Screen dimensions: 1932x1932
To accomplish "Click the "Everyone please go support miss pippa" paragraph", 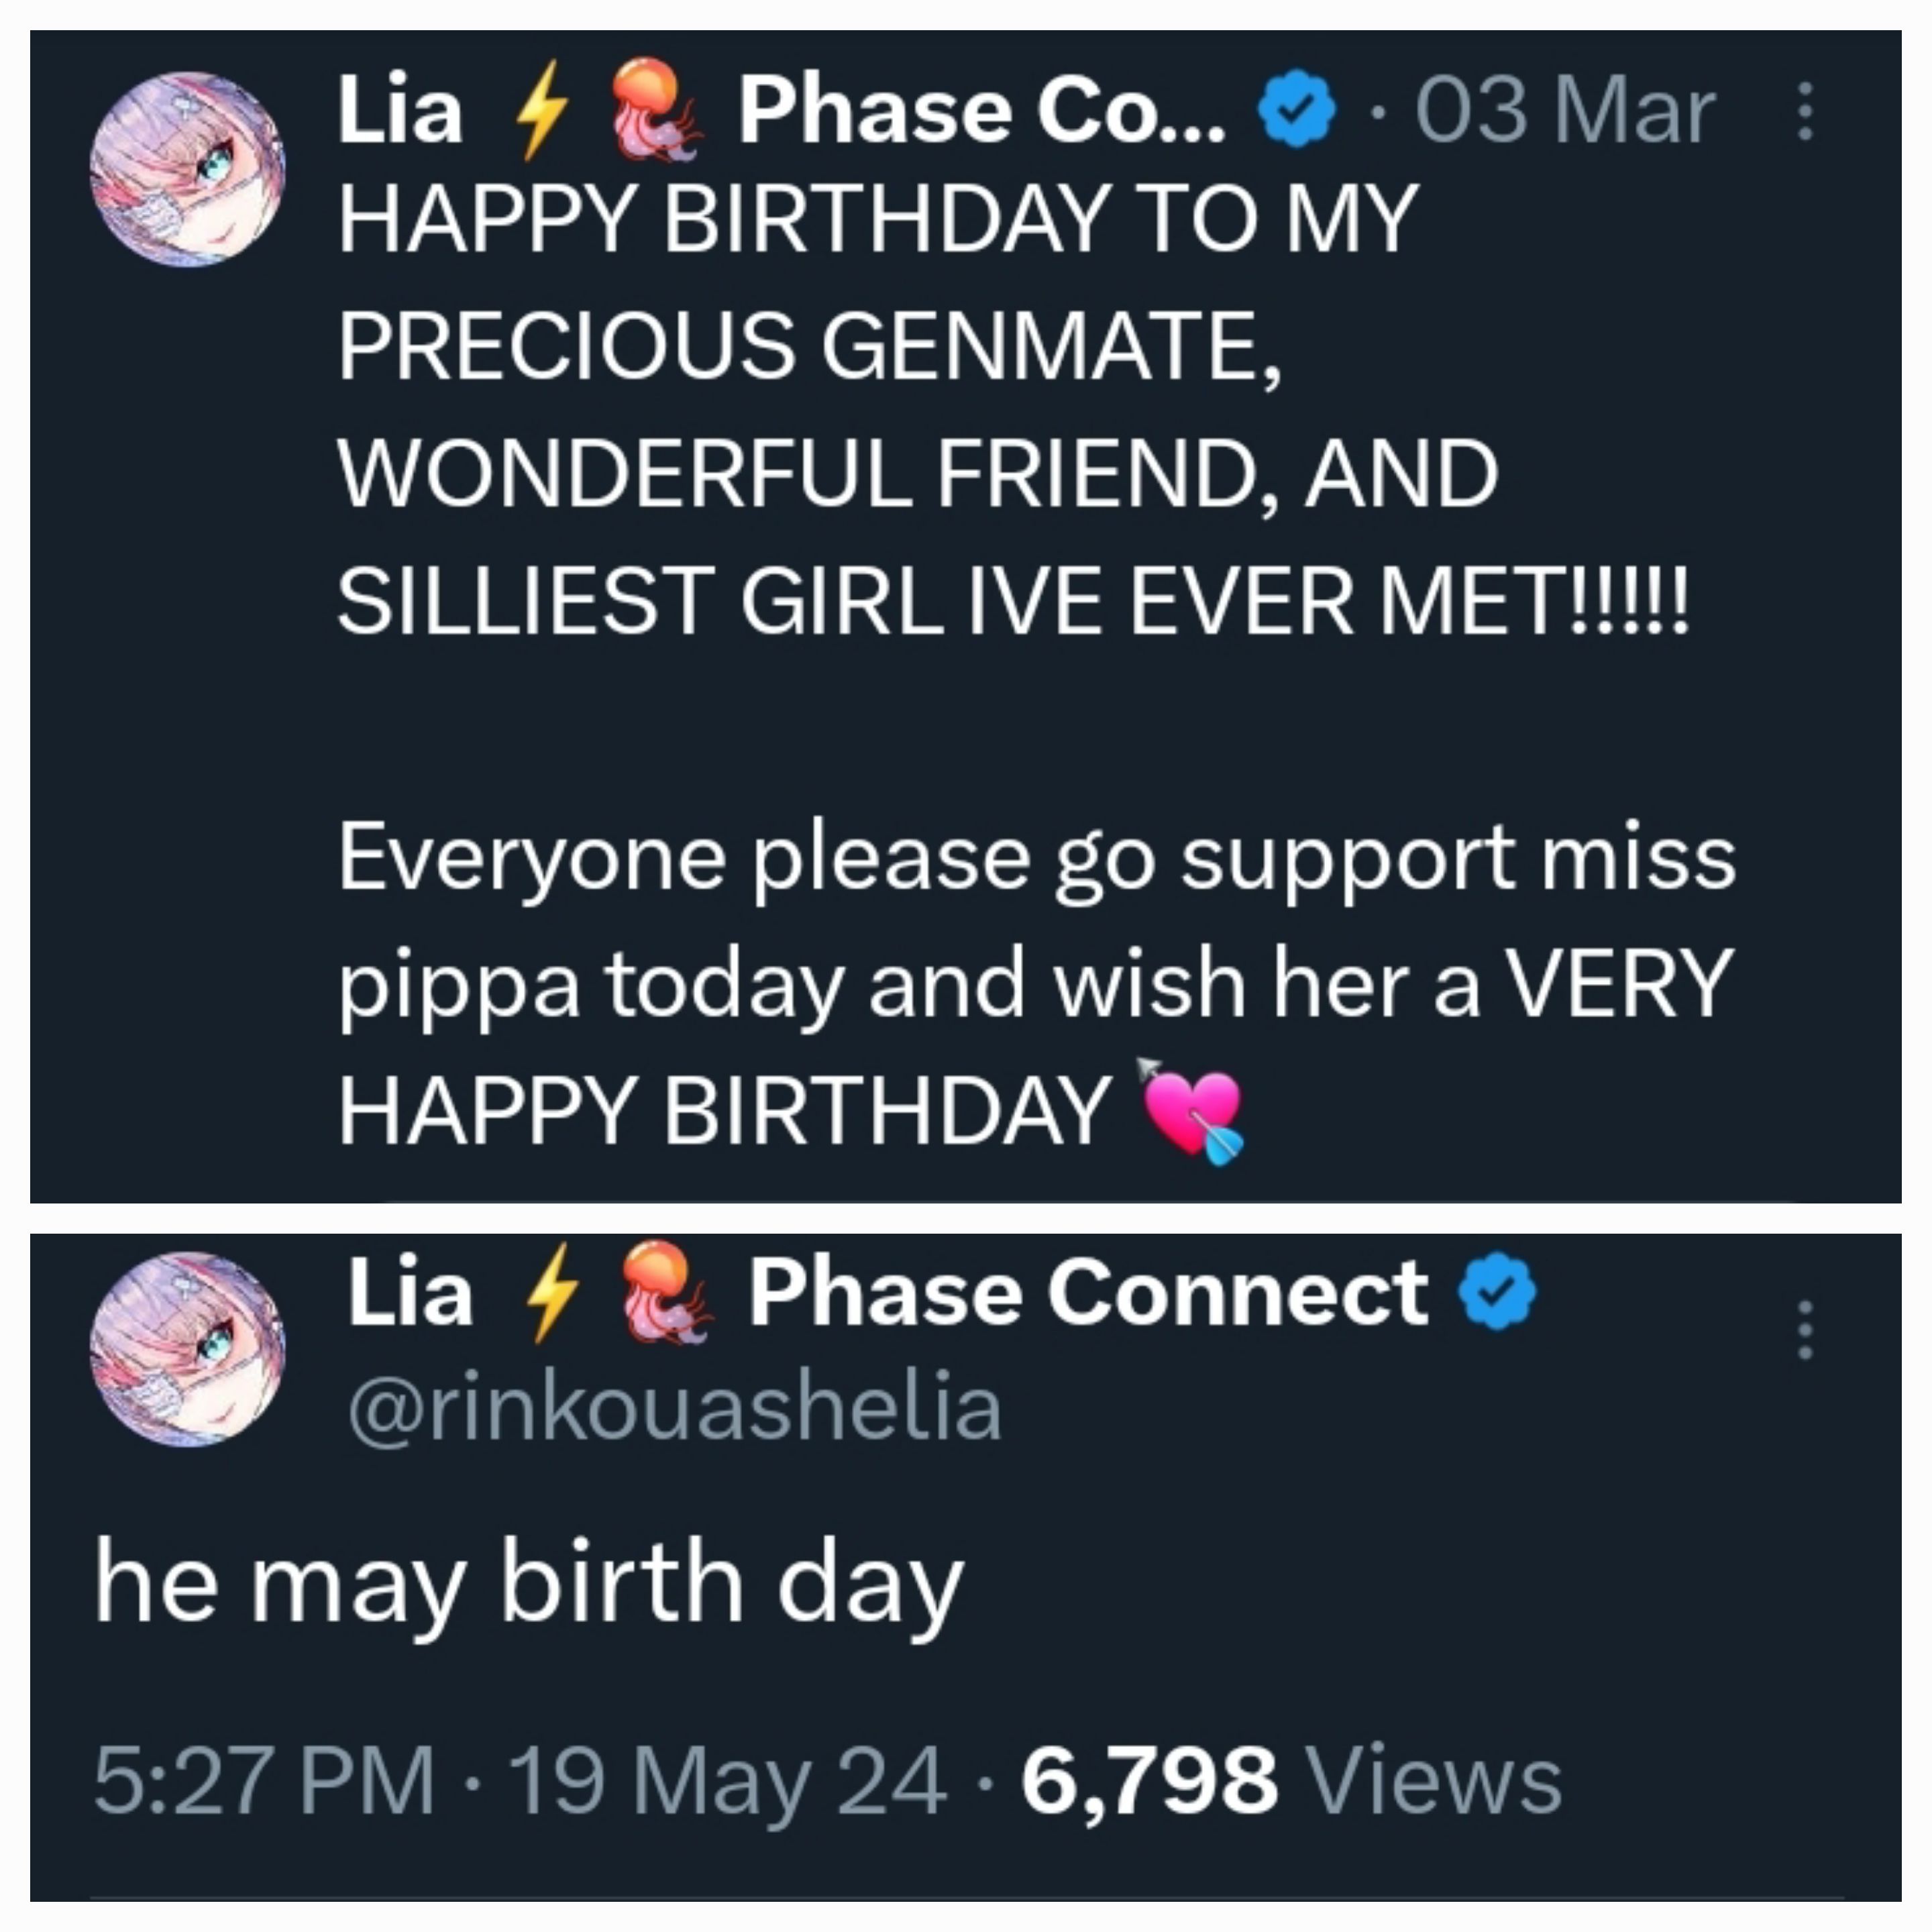I will [x=1034, y=920].
